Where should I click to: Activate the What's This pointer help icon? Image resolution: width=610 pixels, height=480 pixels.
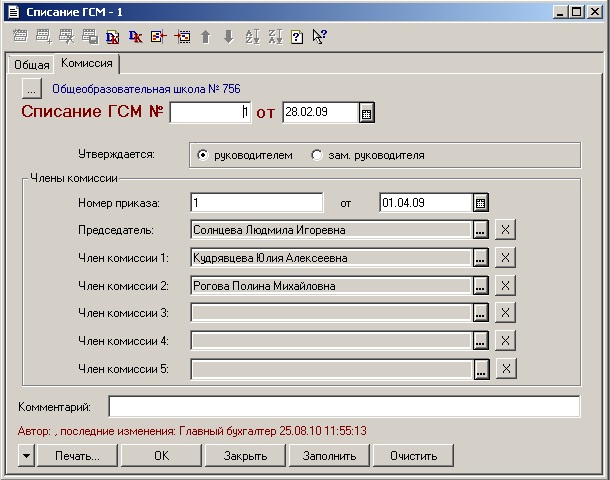[x=320, y=37]
